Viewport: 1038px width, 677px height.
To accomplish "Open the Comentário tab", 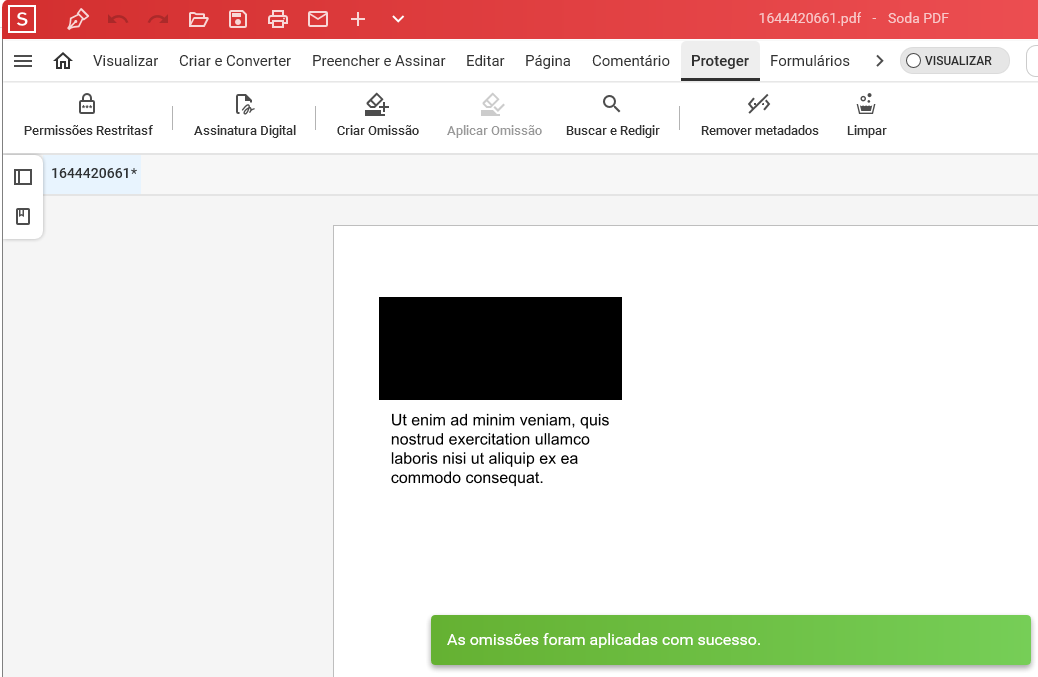I will (x=631, y=61).
